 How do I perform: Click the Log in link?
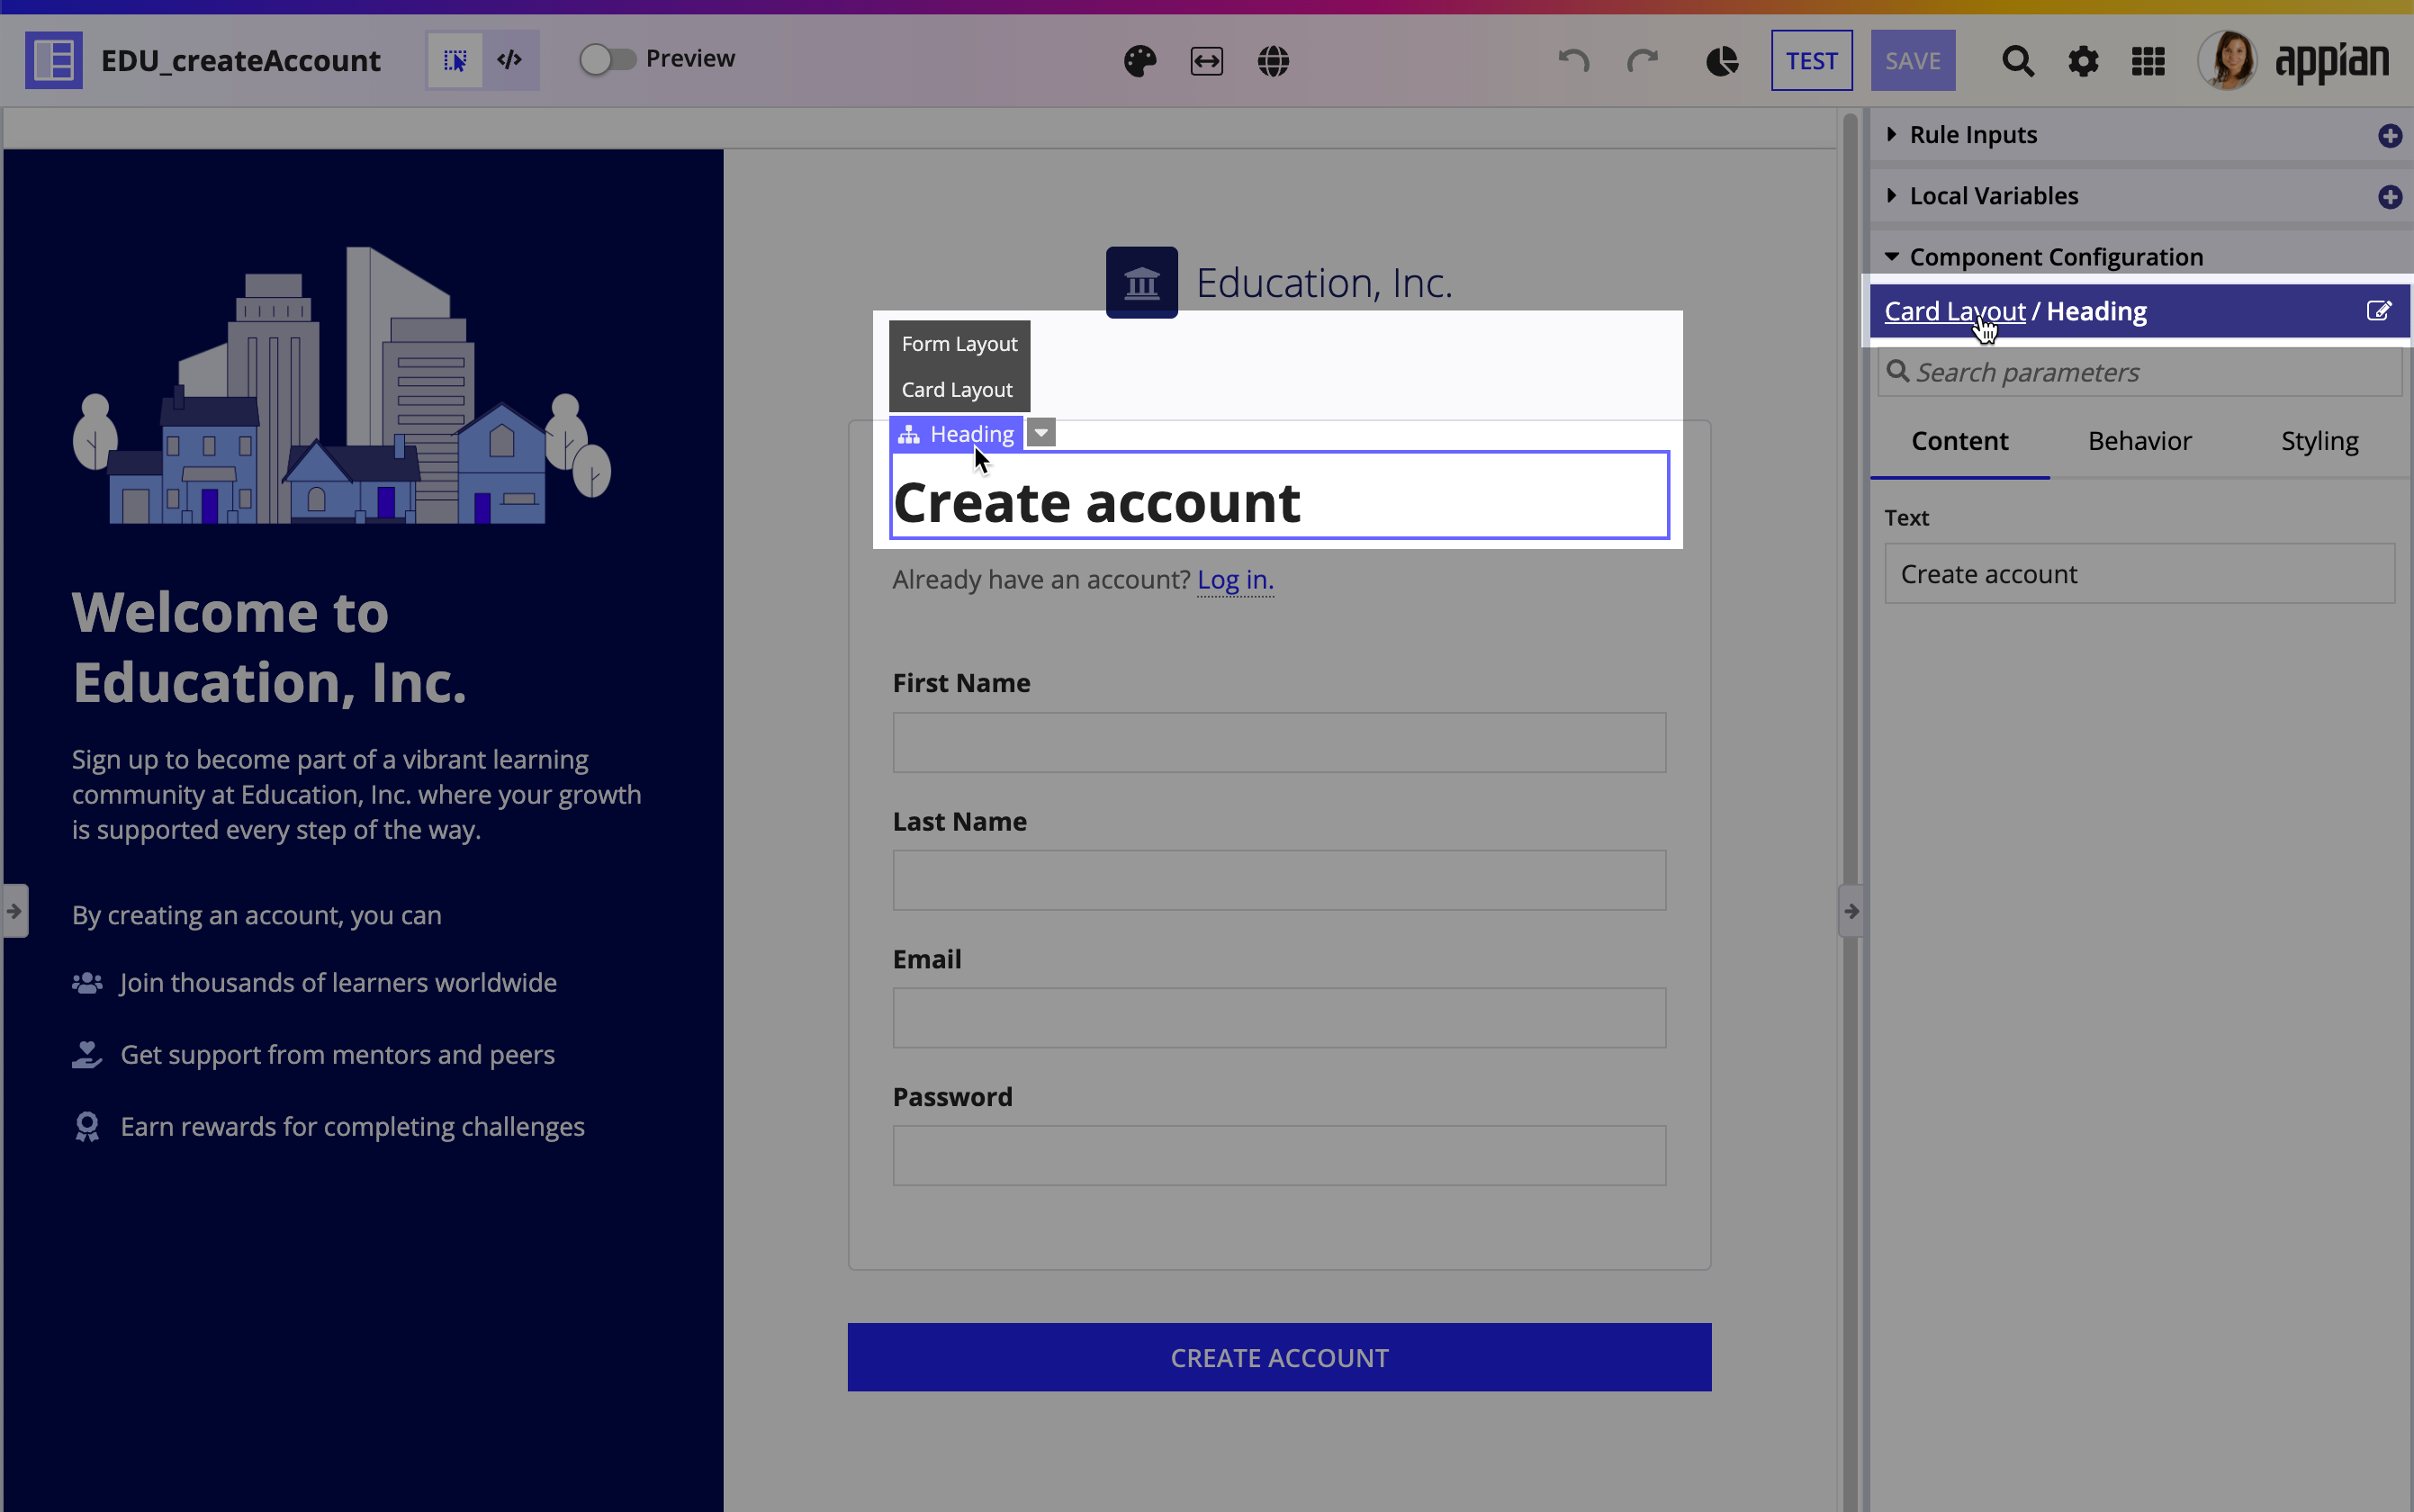(x=1235, y=580)
